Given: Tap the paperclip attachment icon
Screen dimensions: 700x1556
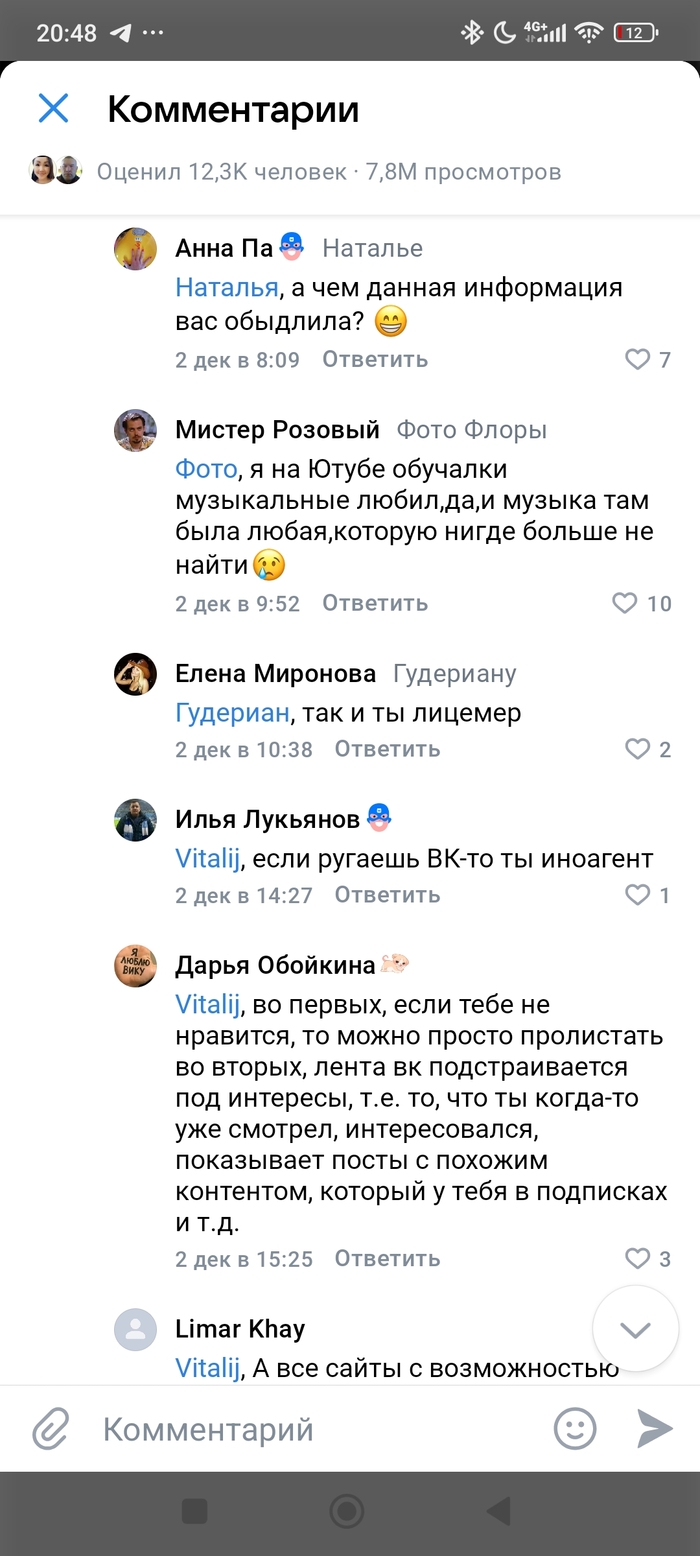Looking at the screenshot, I should (50, 1429).
